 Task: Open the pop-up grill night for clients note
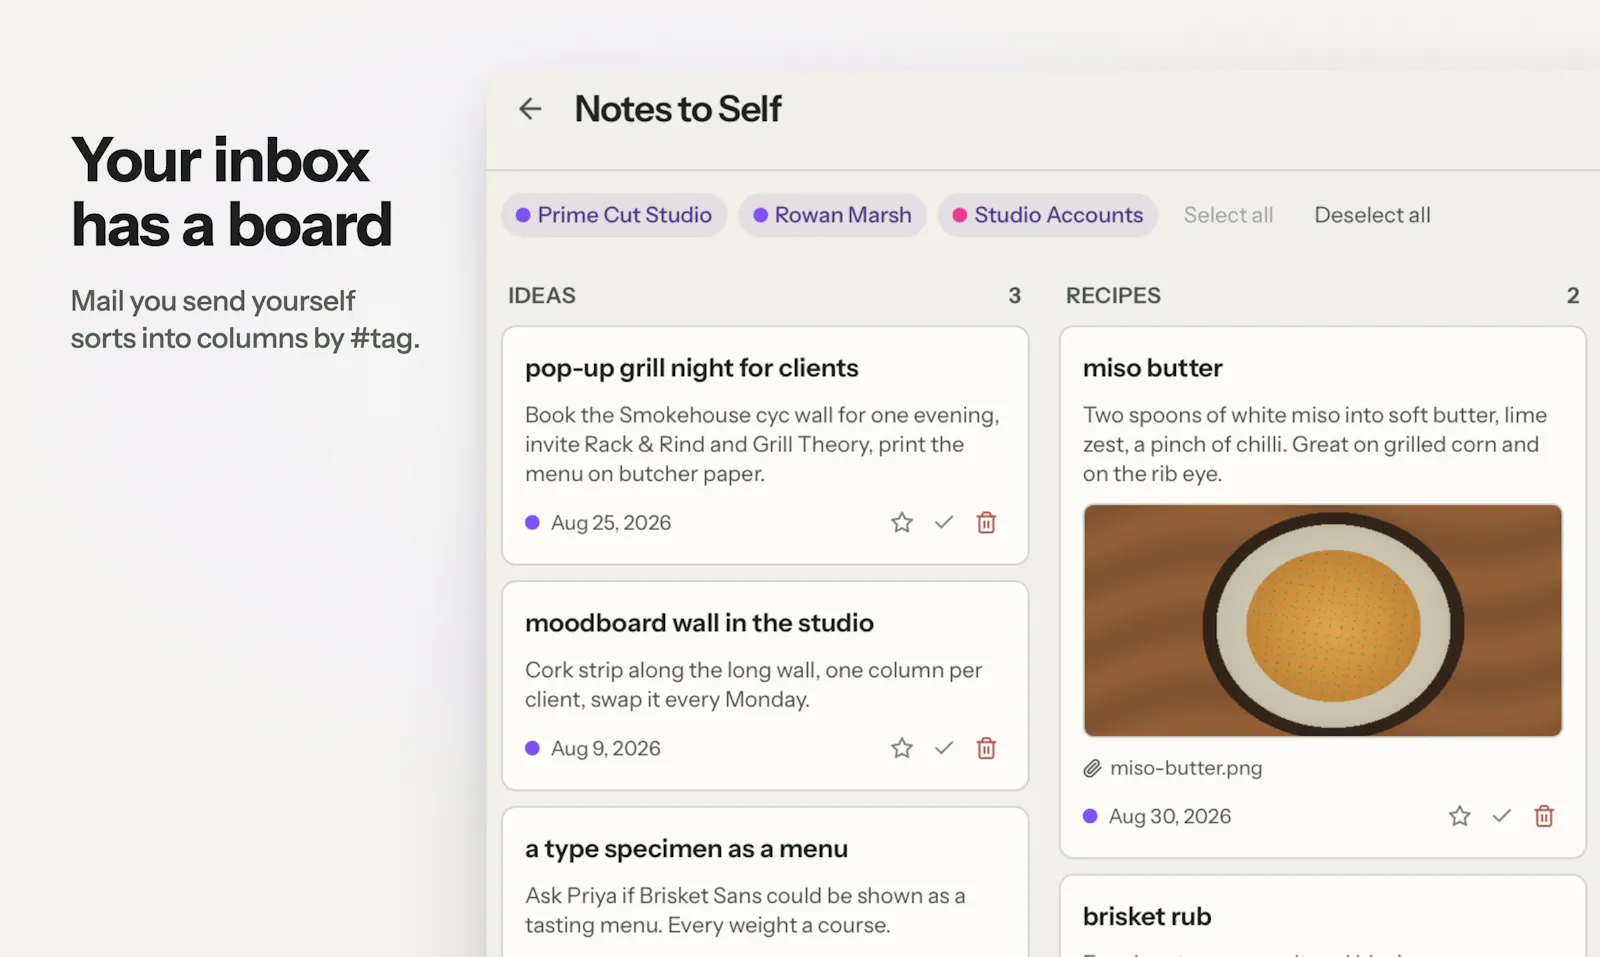tap(765, 445)
